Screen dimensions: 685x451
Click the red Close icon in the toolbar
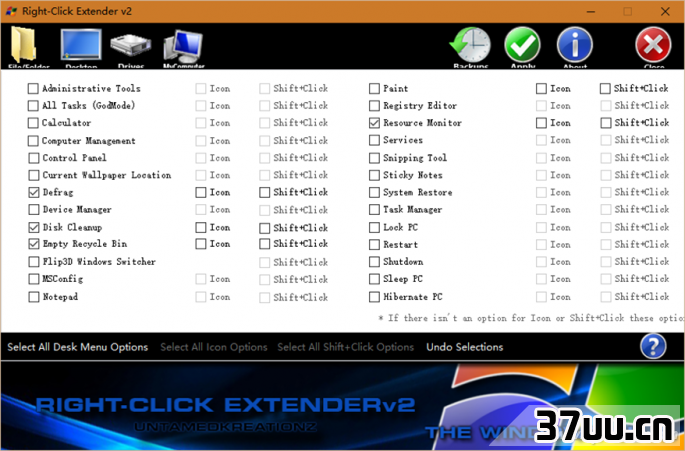click(654, 45)
